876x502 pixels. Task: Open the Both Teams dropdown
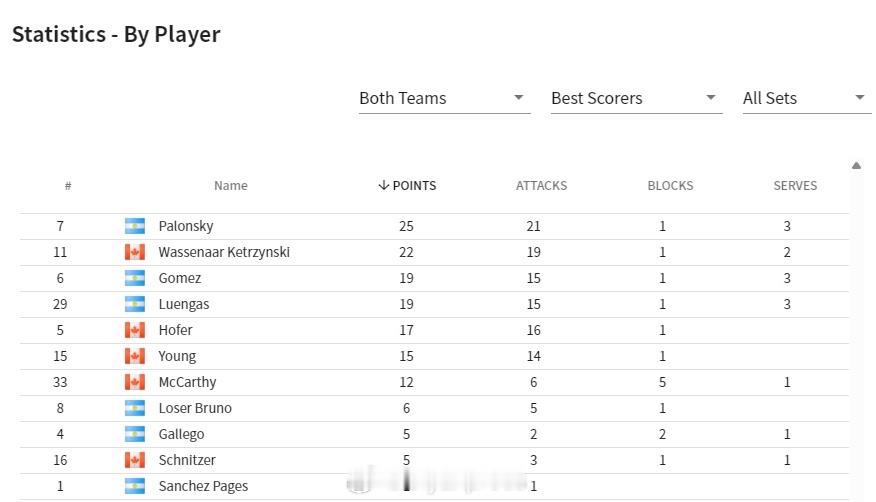[x=444, y=98]
